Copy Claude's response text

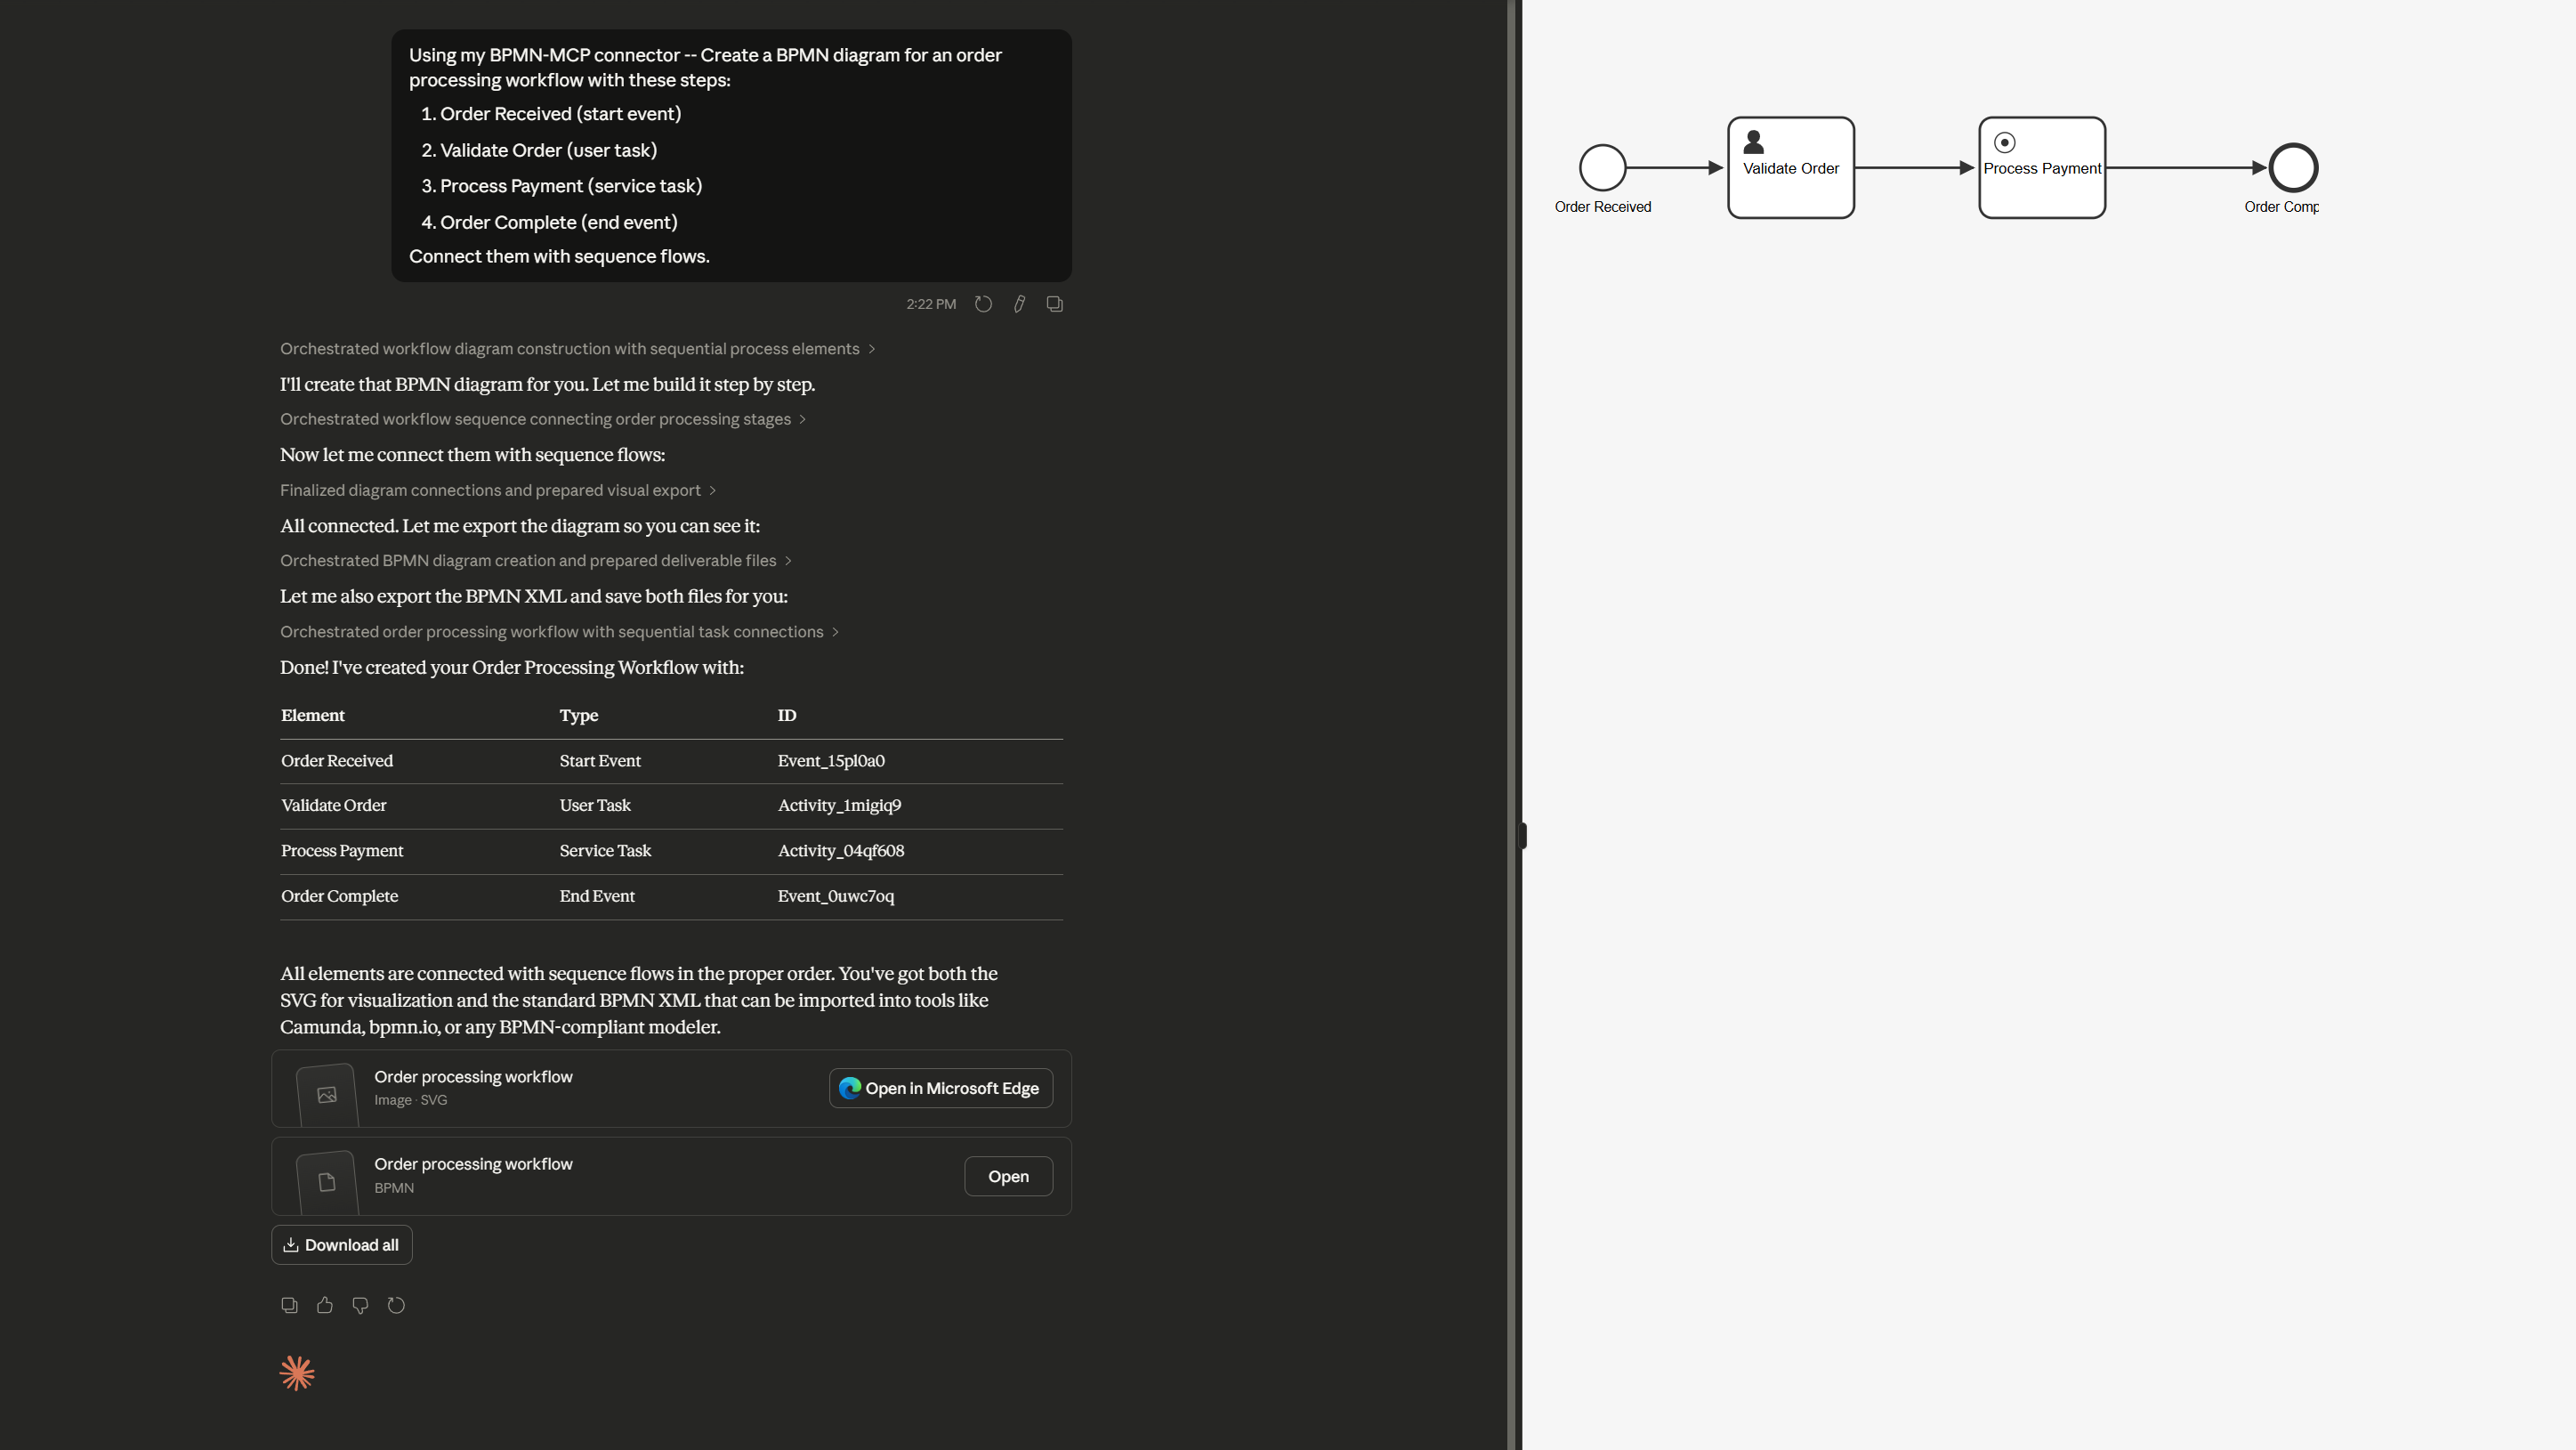289,1306
